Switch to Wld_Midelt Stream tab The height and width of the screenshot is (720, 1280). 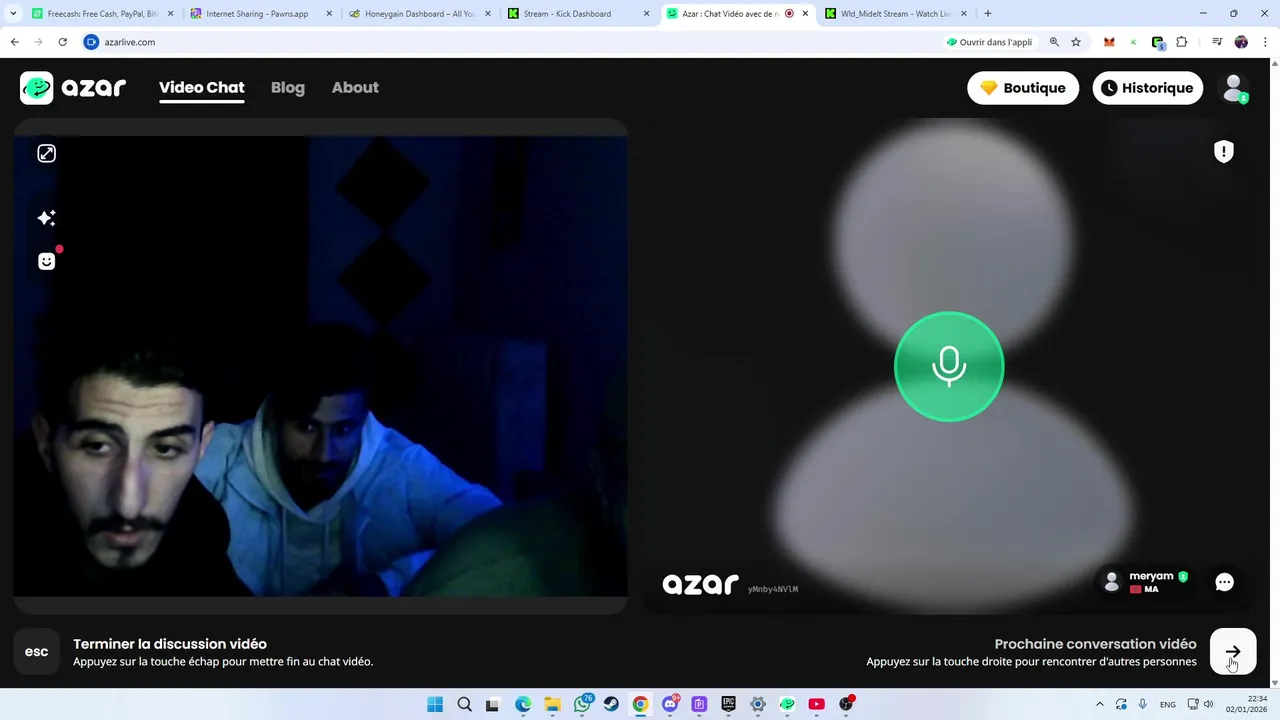[x=895, y=14]
